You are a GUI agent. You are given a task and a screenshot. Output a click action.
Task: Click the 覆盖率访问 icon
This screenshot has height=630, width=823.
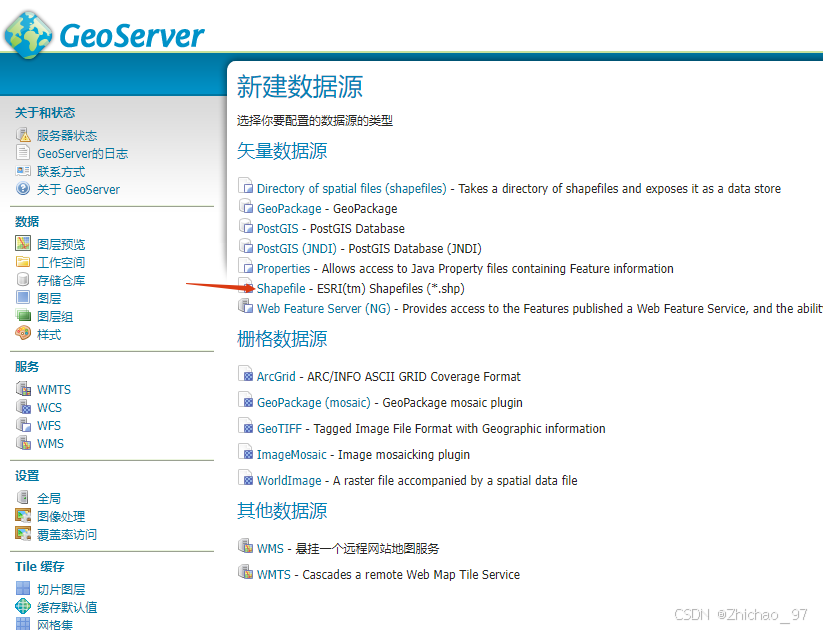coord(23,533)
